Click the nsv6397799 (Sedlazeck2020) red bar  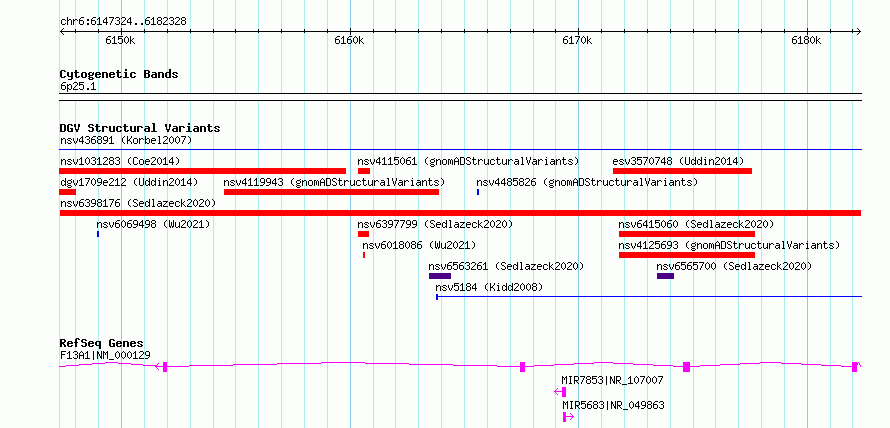tap(363, 234)
